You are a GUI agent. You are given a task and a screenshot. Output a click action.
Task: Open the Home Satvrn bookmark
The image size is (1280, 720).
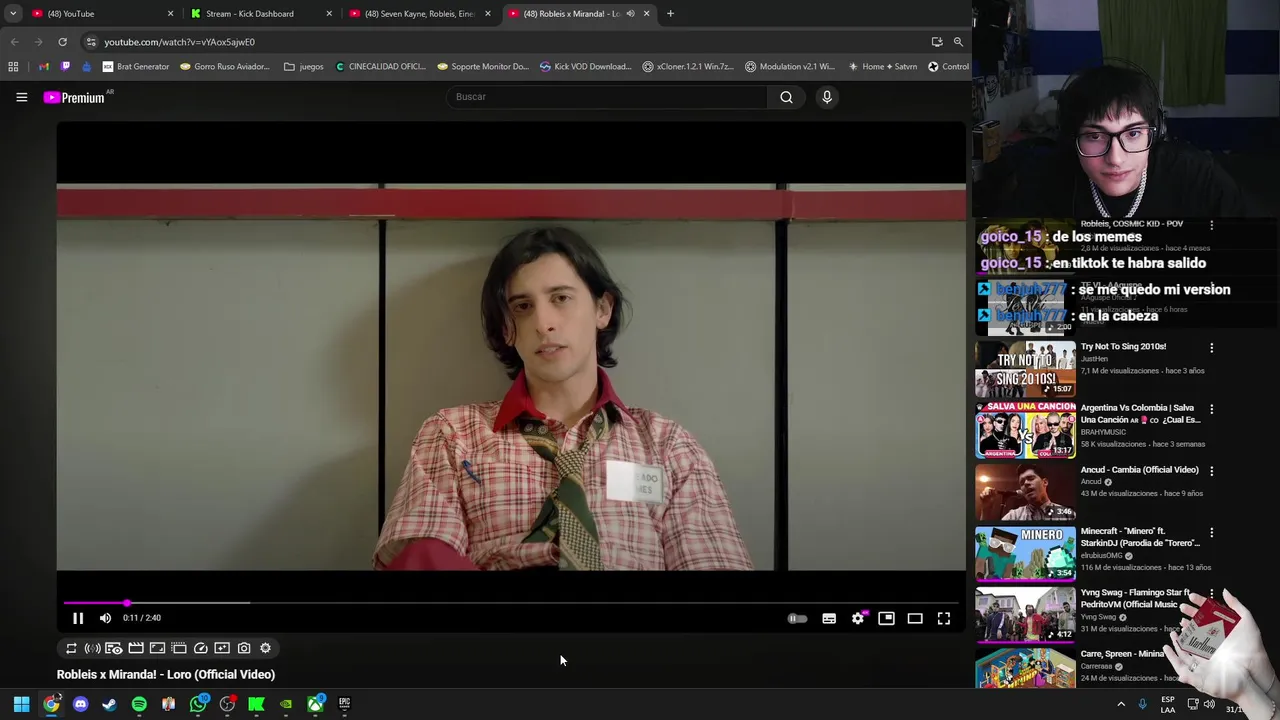[x=882, y=67]
